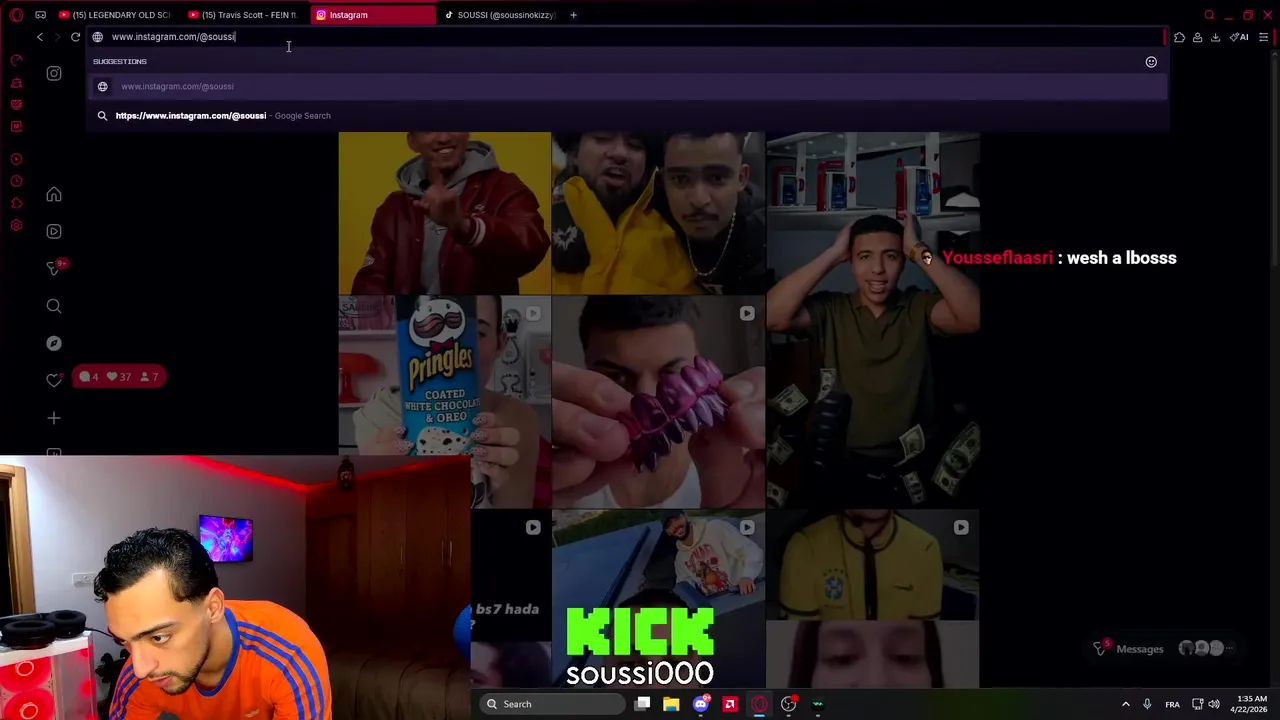The height and width of the screenshot is (720, 1280).
Task: Open a new browser tab
Action: point(573,15)
